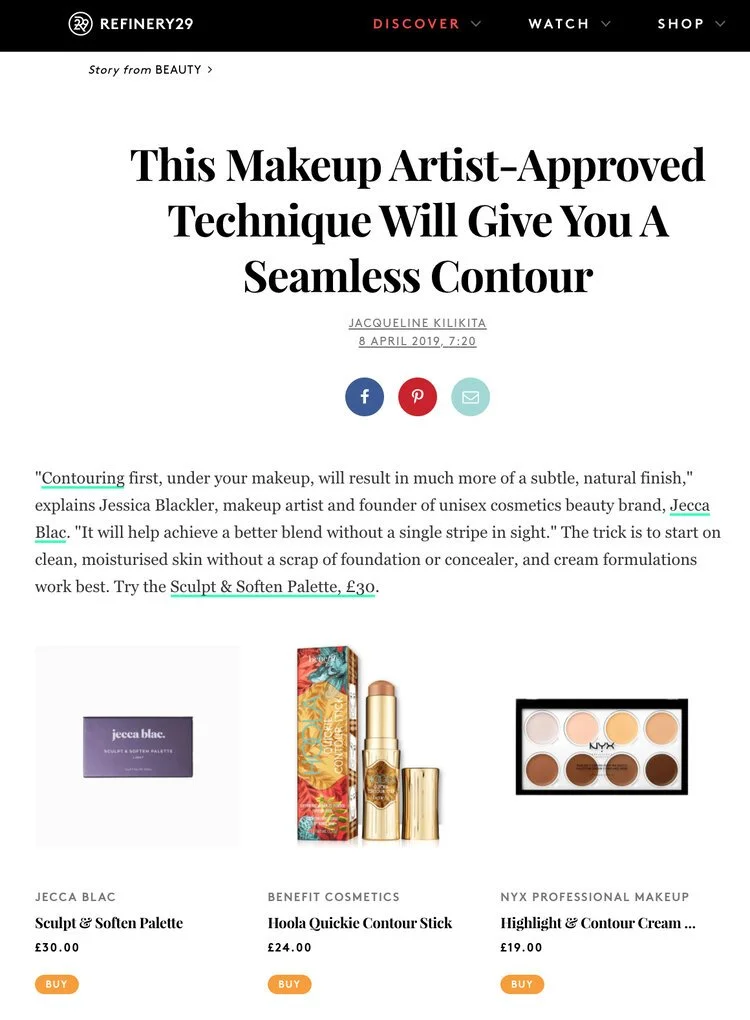Buy the Jecca Blac palette
Viewport: 750px width, 1020px height.
coord(57,984)
